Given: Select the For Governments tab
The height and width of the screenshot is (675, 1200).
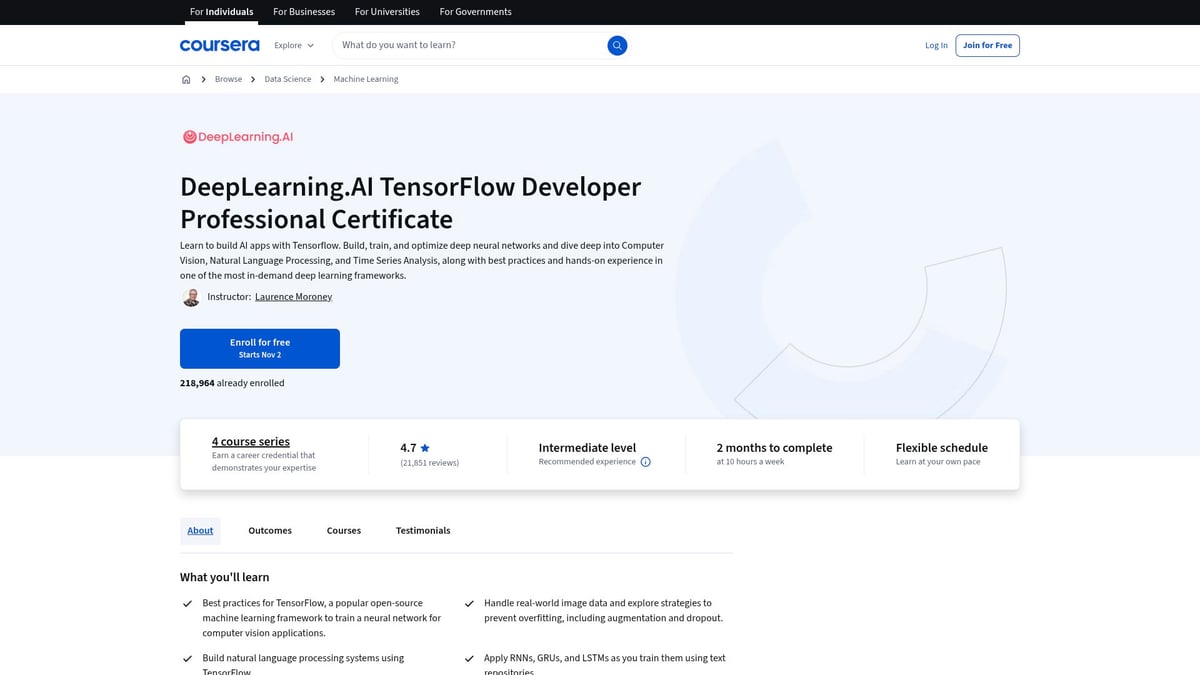Looking at the screenshot, I should [x=475, y=12].
